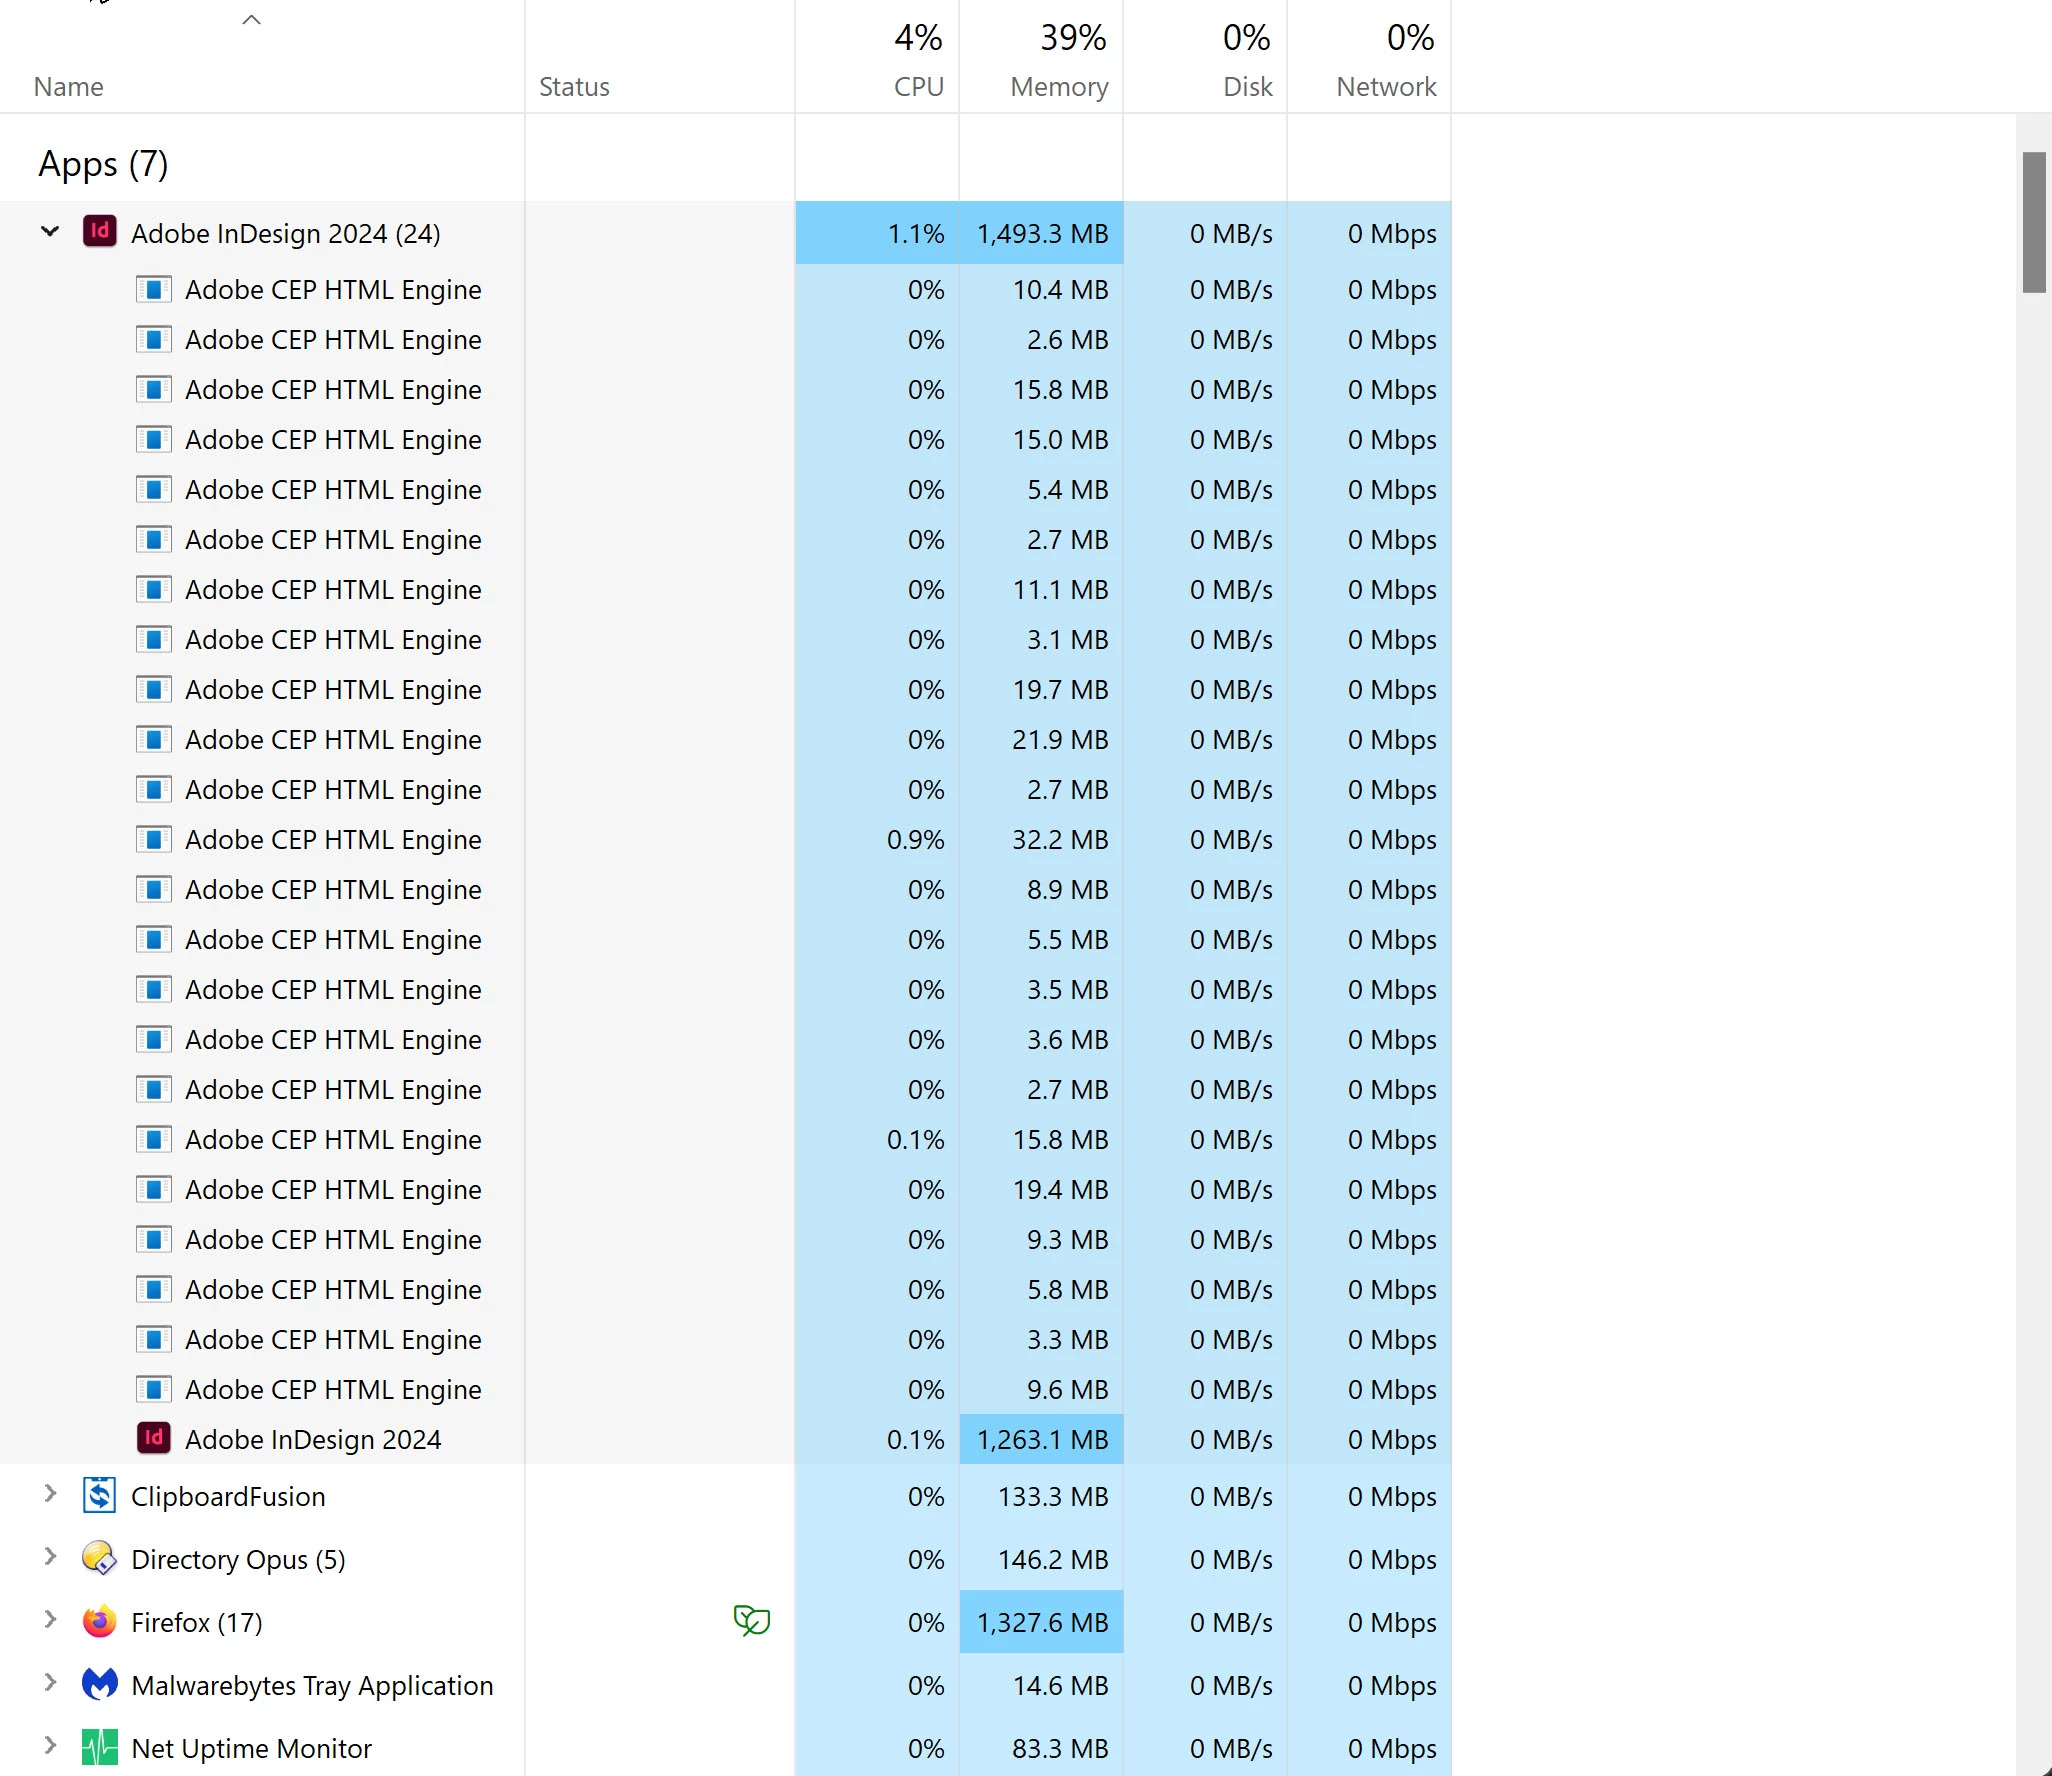Click the InDesign 2024 child process icon
This screenshot has width=2052, height=1776.
click(153, 1439)
